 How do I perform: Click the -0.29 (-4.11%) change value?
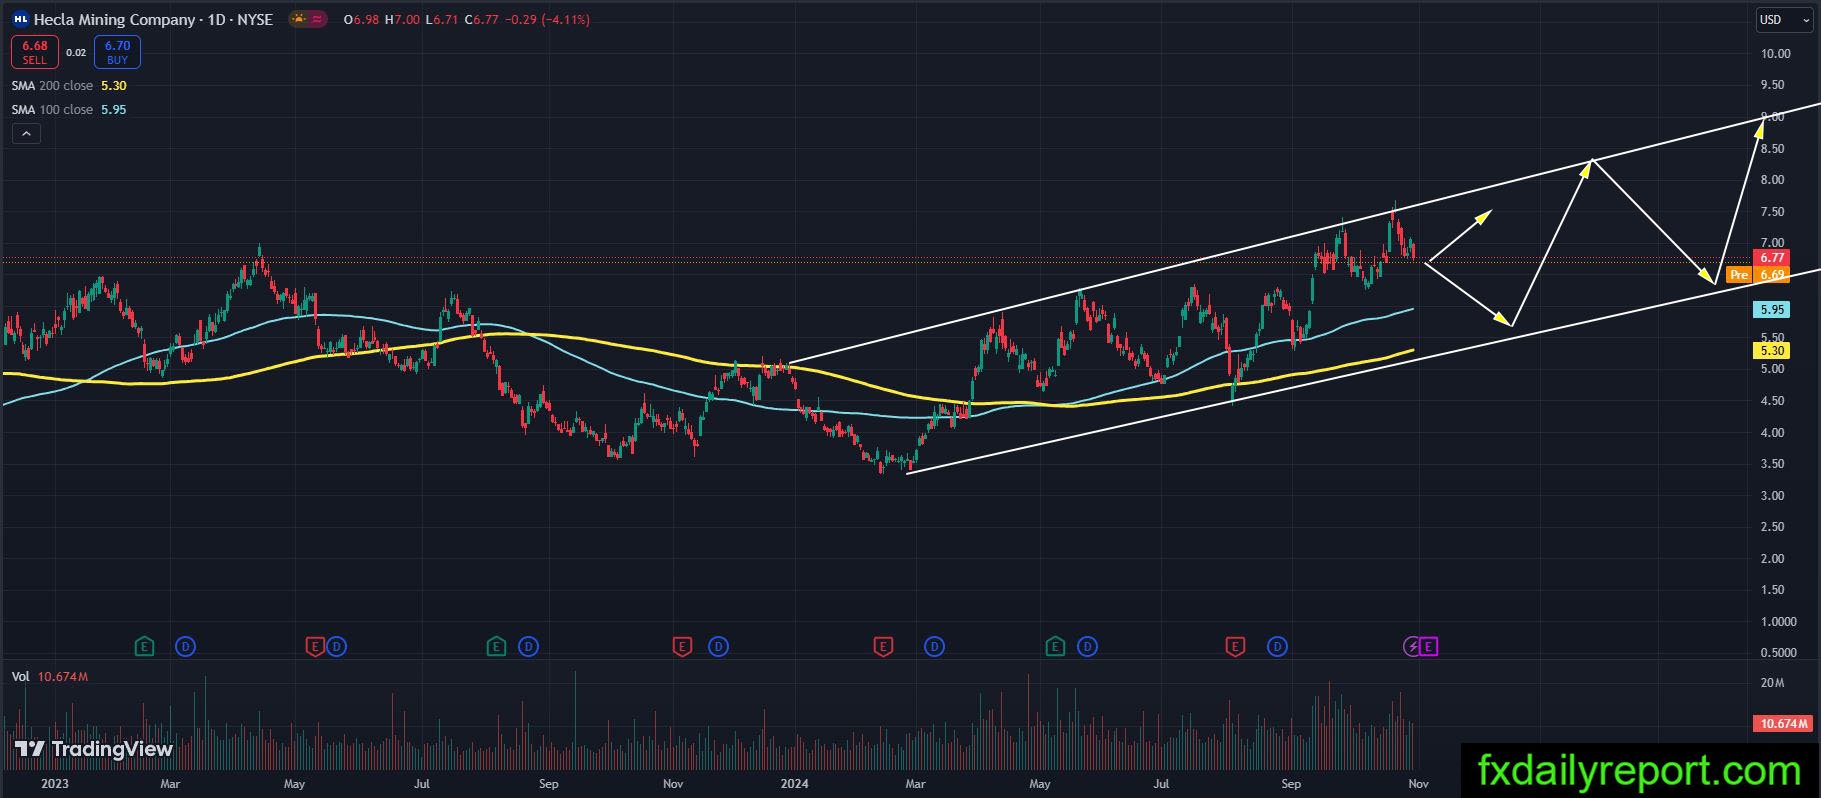(x=546, y=19)
